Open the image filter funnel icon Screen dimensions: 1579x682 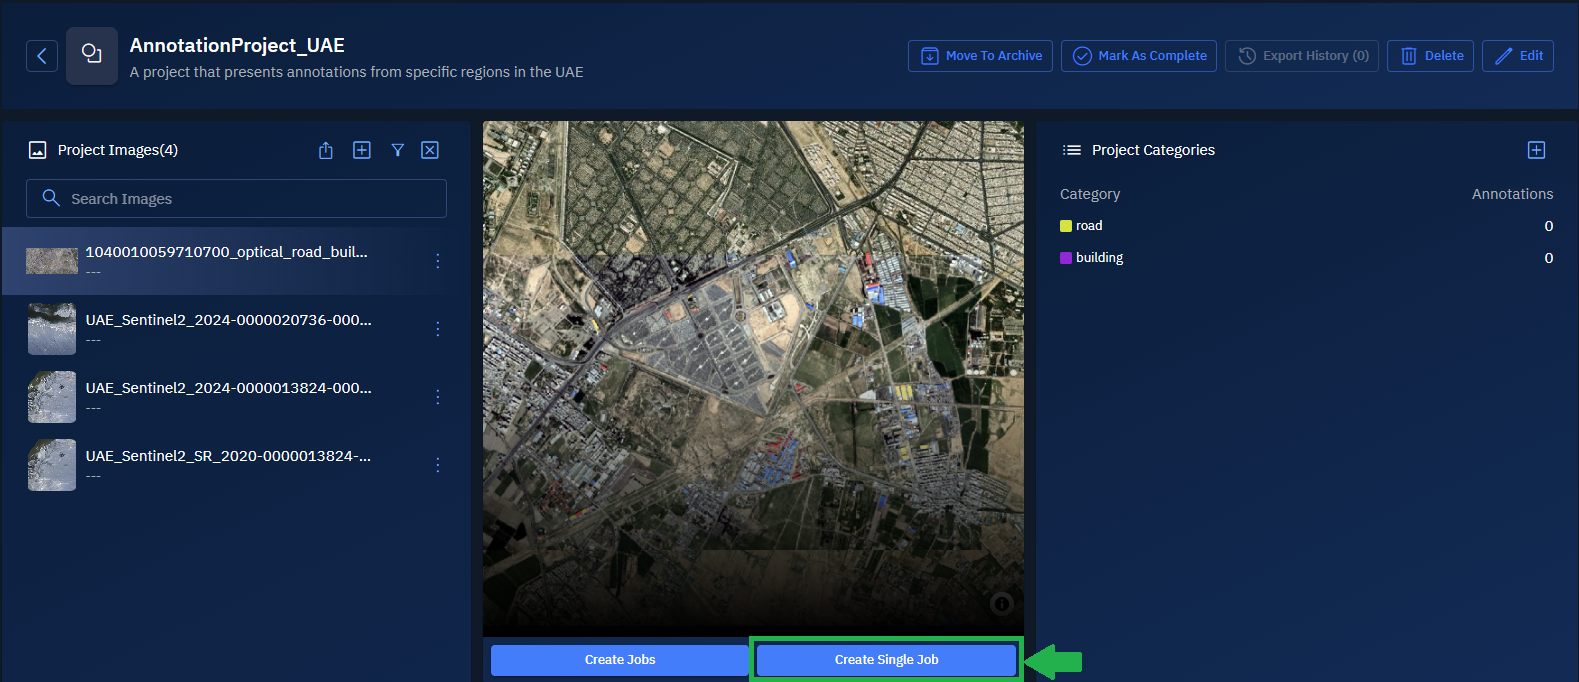[397, 150]
